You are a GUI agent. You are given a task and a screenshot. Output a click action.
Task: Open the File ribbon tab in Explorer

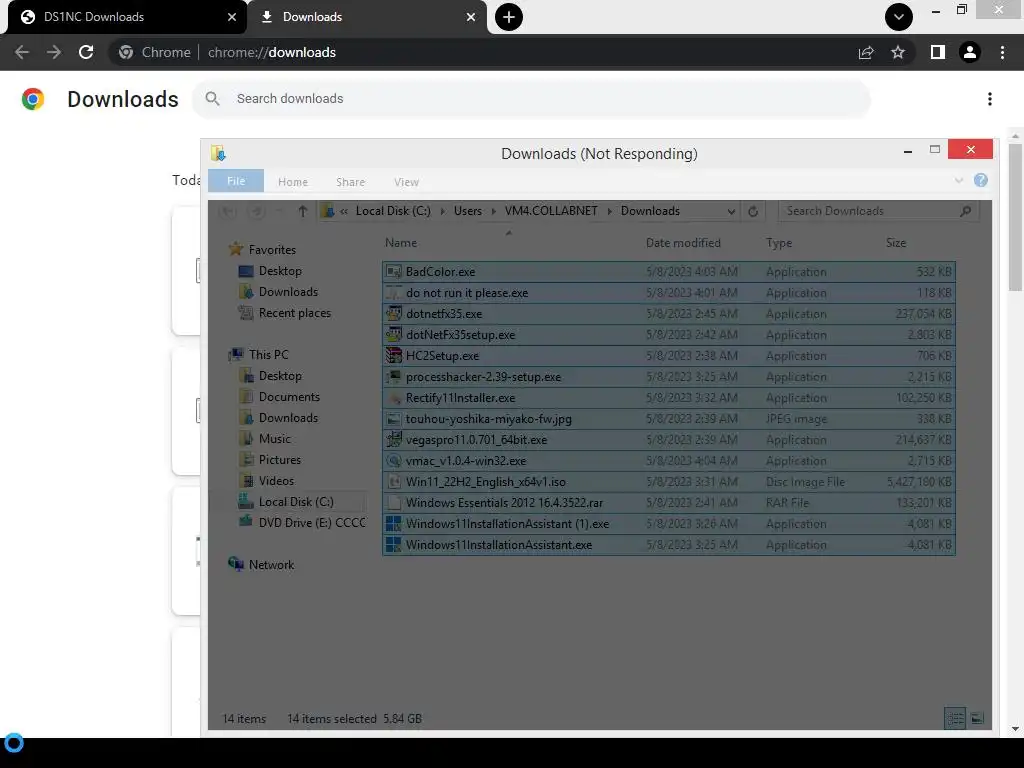(x=236, y=181)
